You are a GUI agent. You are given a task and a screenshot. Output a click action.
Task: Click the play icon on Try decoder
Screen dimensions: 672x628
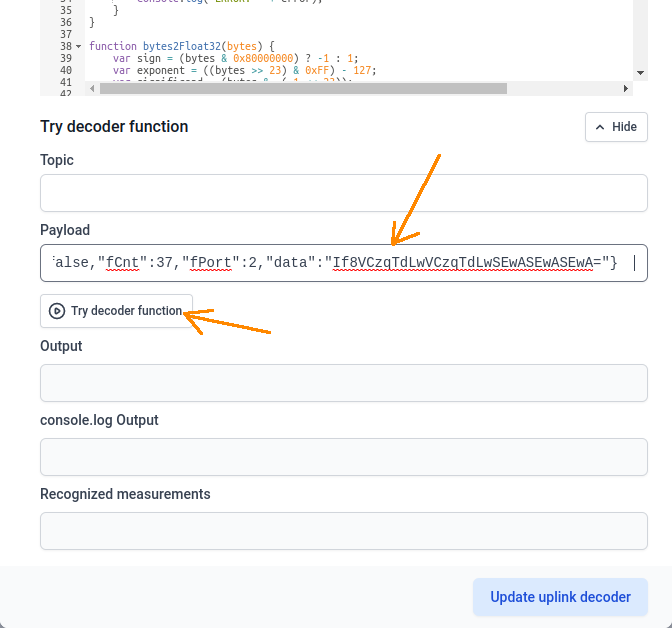click(x=57, y=311)
